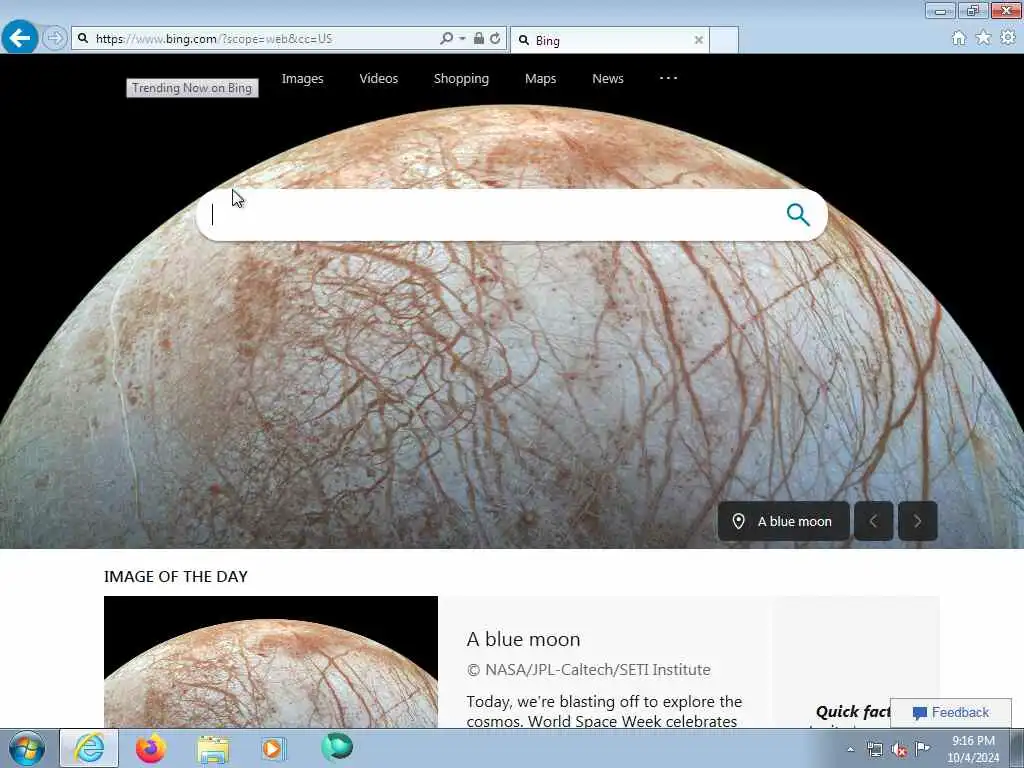The width and height of the screenshot is (1024, 768).
Task: Open the News menu item
Action: [608, 78]
